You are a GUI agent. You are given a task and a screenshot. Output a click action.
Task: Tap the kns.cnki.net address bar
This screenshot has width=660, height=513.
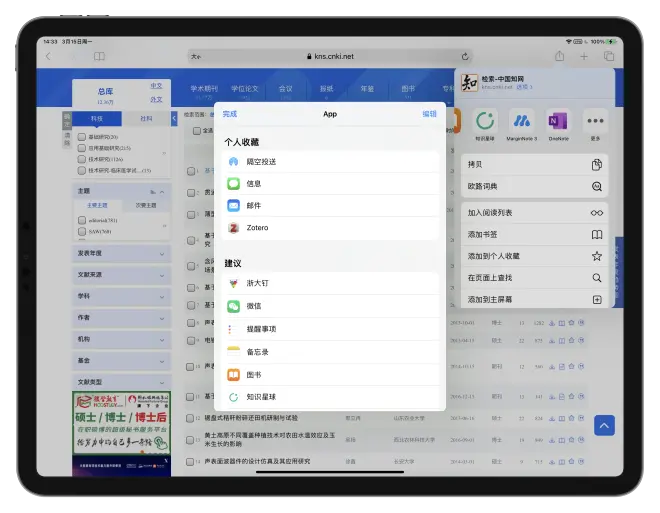[x=330, y=56]
